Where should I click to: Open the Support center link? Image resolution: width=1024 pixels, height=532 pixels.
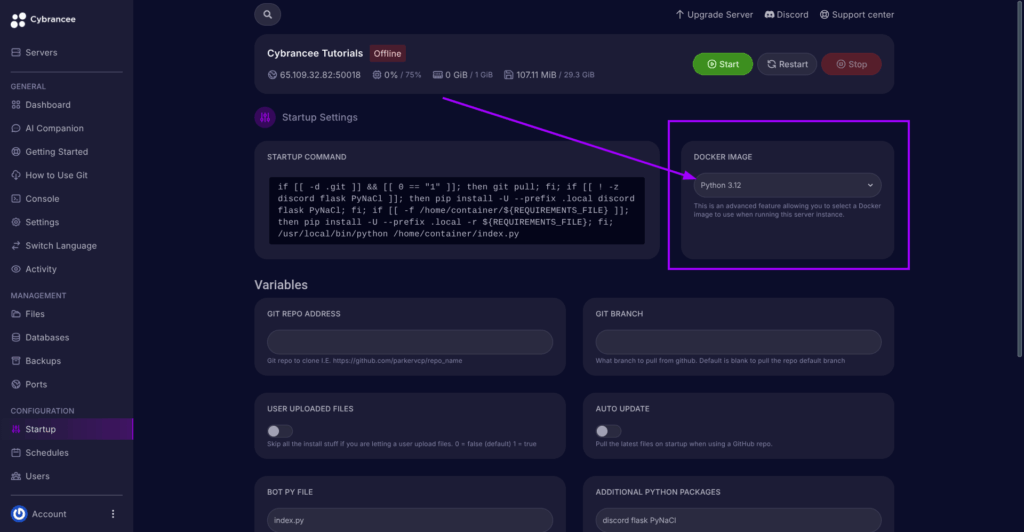[857, 14]
